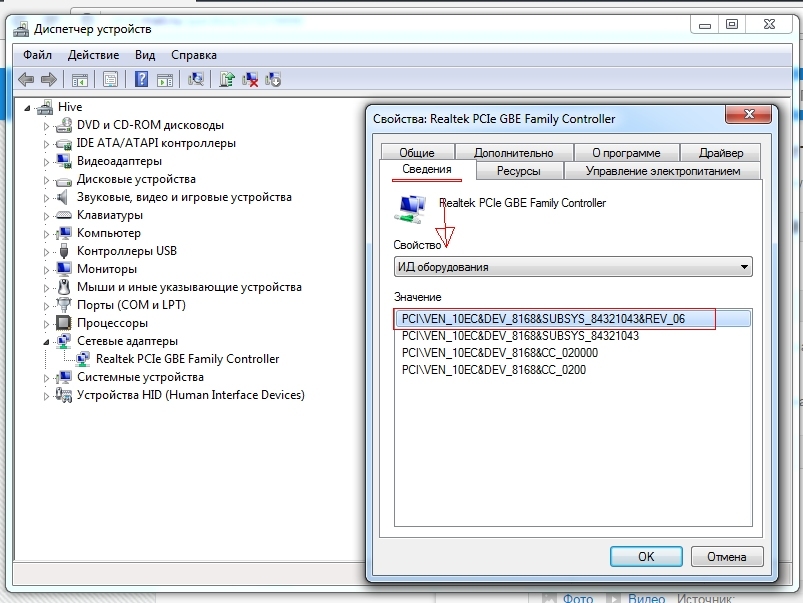The image size is (803, 603).
Task: Select the Контроллеры USB tree item
Action: [x=126, y=251]
